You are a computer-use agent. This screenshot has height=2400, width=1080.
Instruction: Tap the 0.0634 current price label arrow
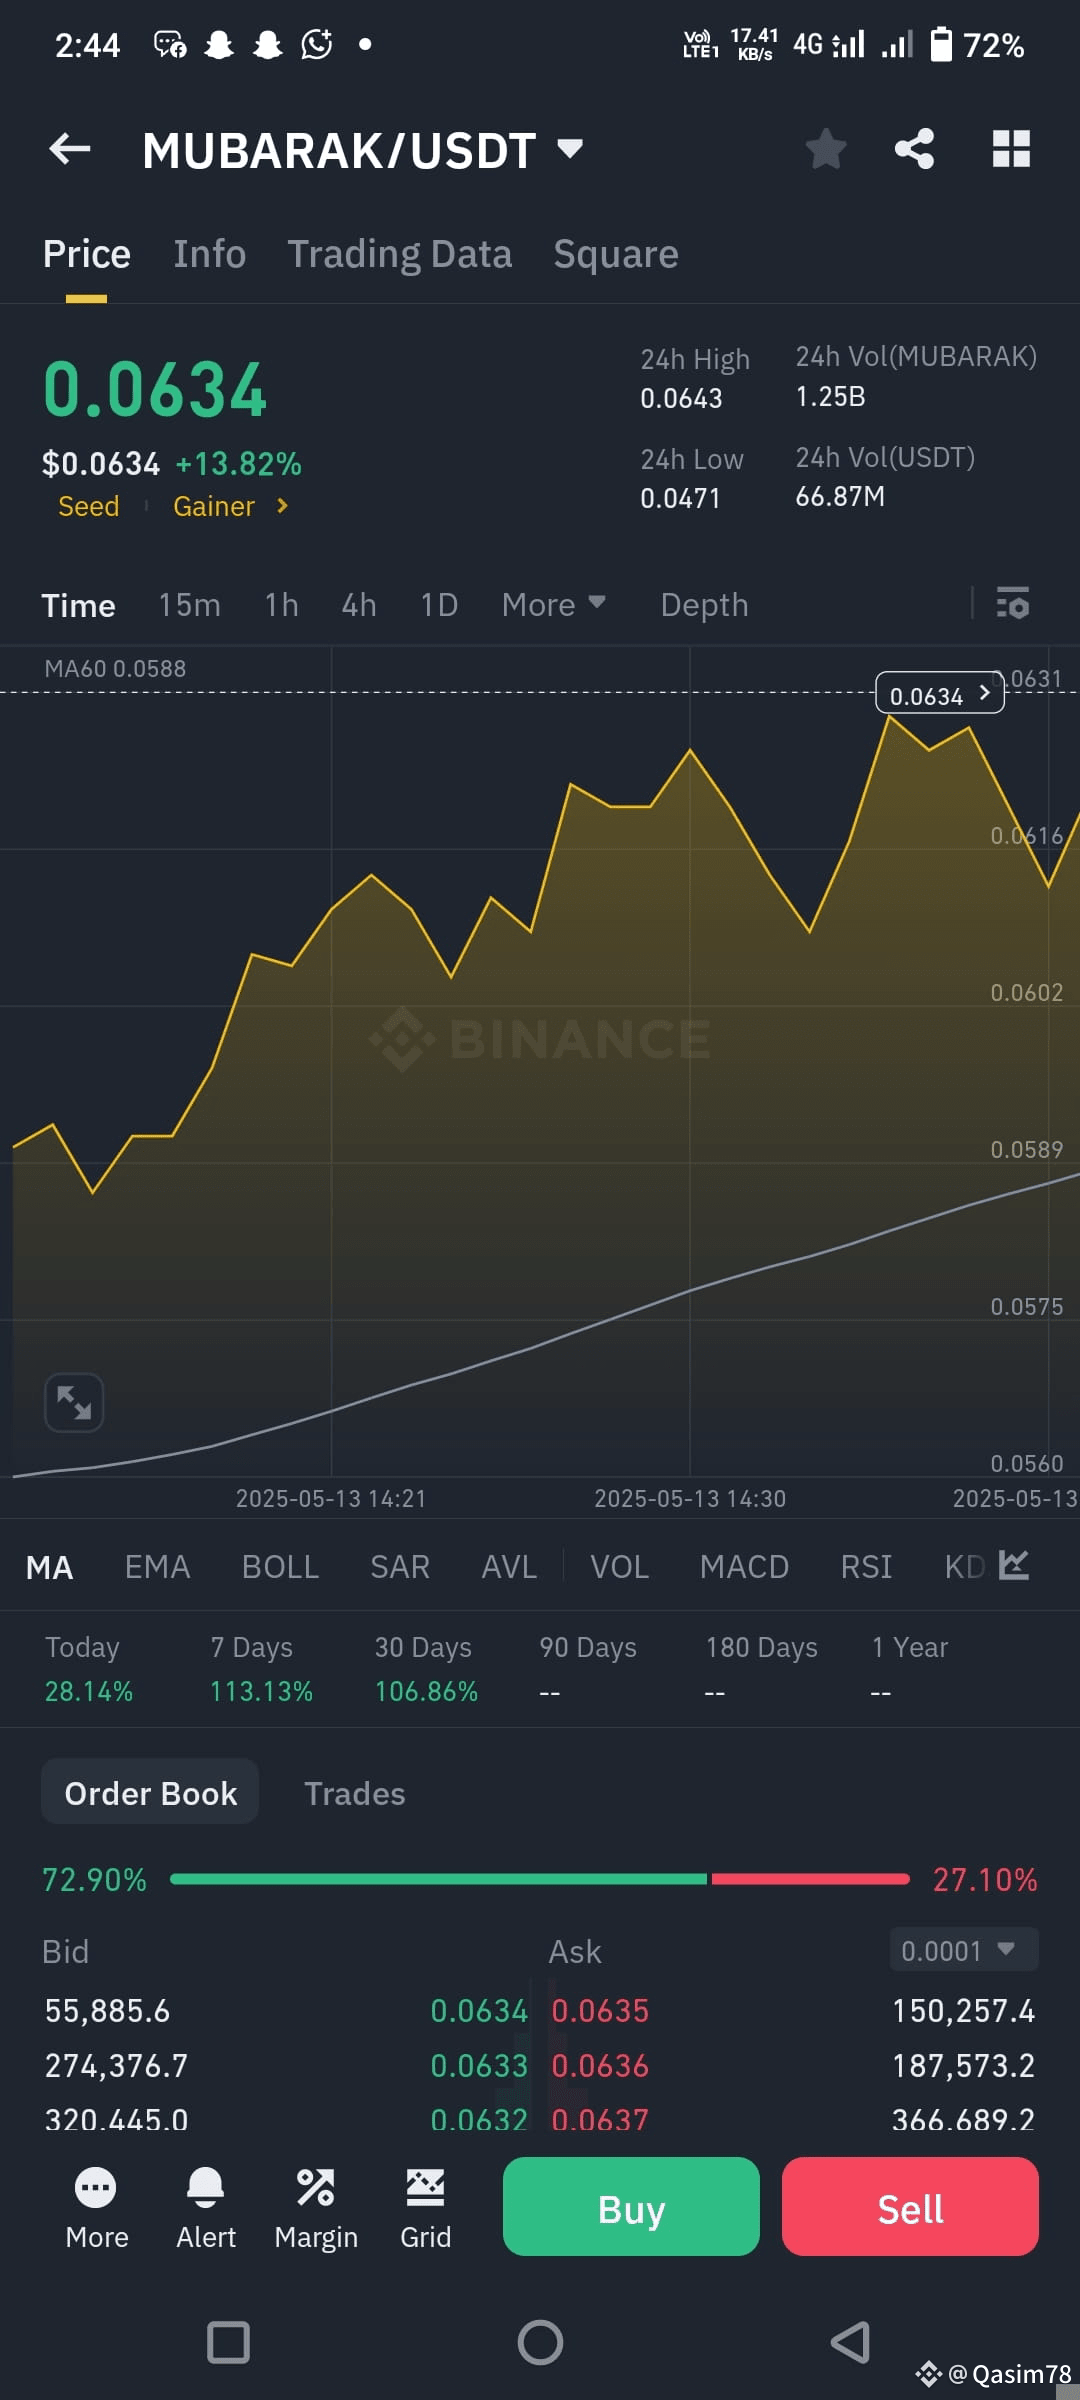tap(940, 695)
